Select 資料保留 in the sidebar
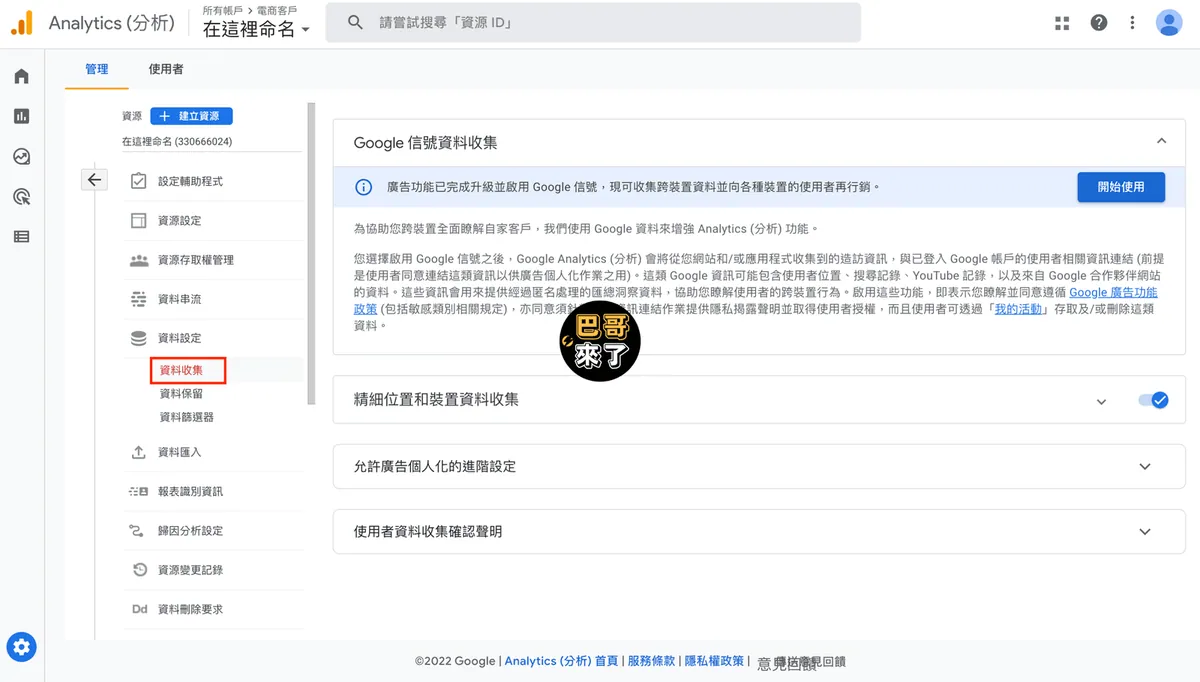This screenshot has width=1200, height=682. [181, 394]
